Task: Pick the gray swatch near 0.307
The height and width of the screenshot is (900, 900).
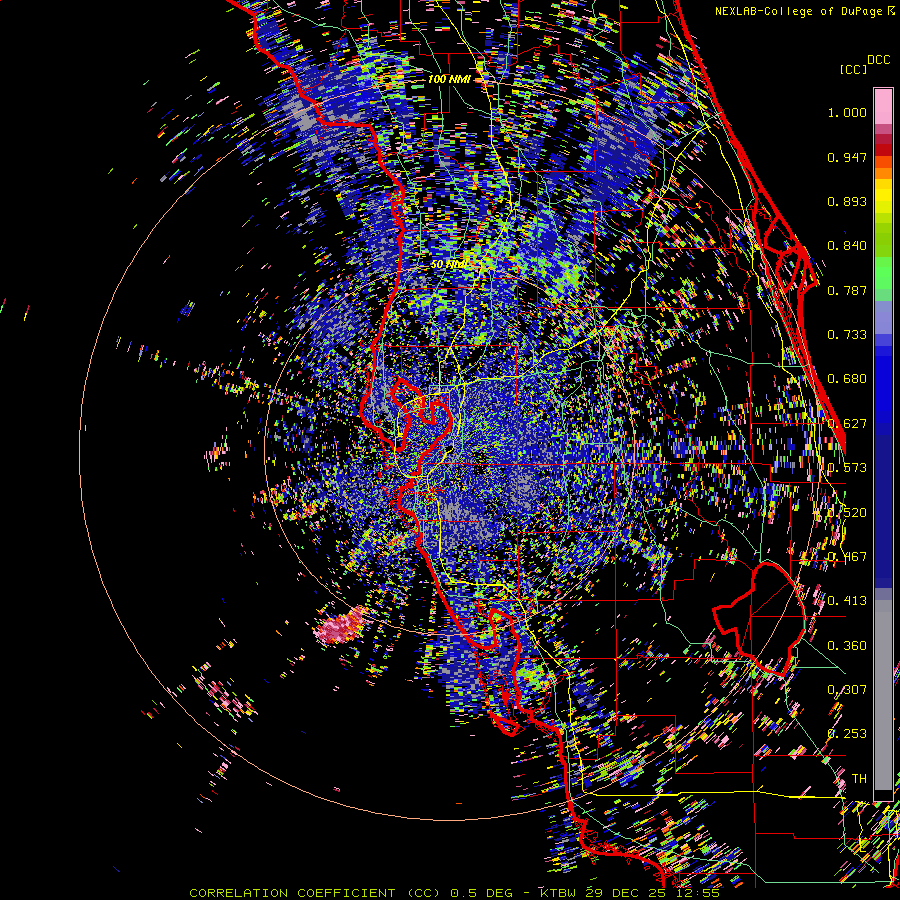Action: pos(883,695)
